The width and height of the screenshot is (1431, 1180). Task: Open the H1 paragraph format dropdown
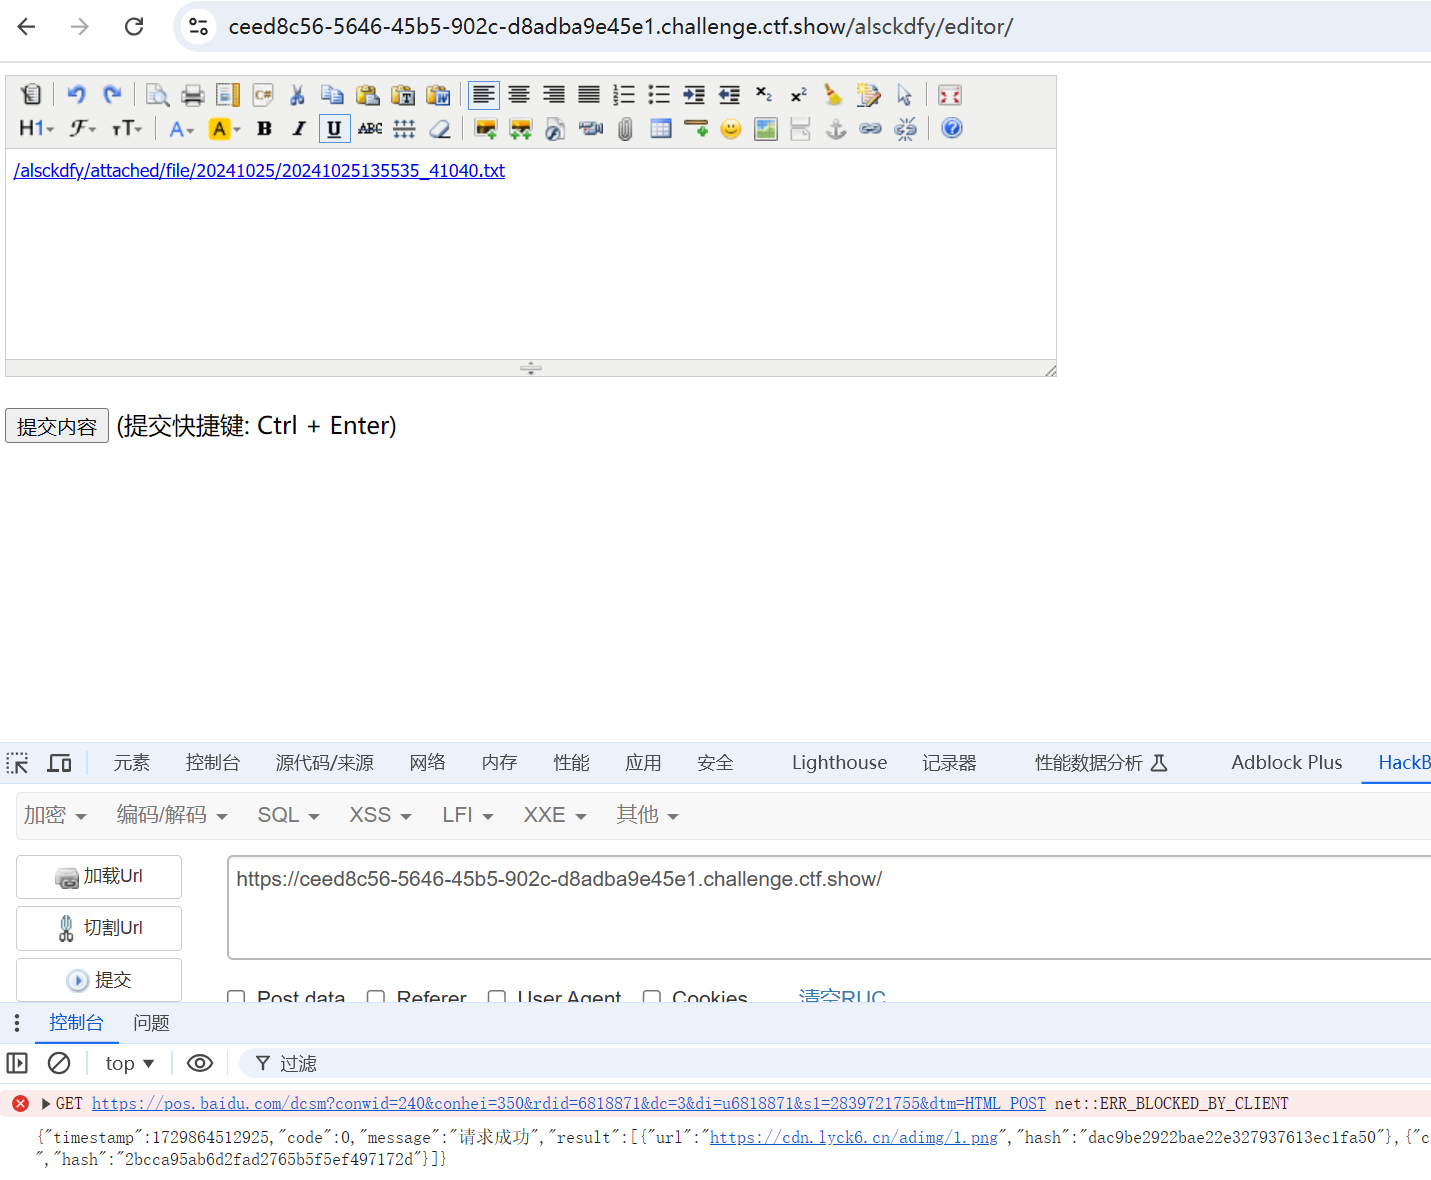pyautogui.click(x=36, y=128)
